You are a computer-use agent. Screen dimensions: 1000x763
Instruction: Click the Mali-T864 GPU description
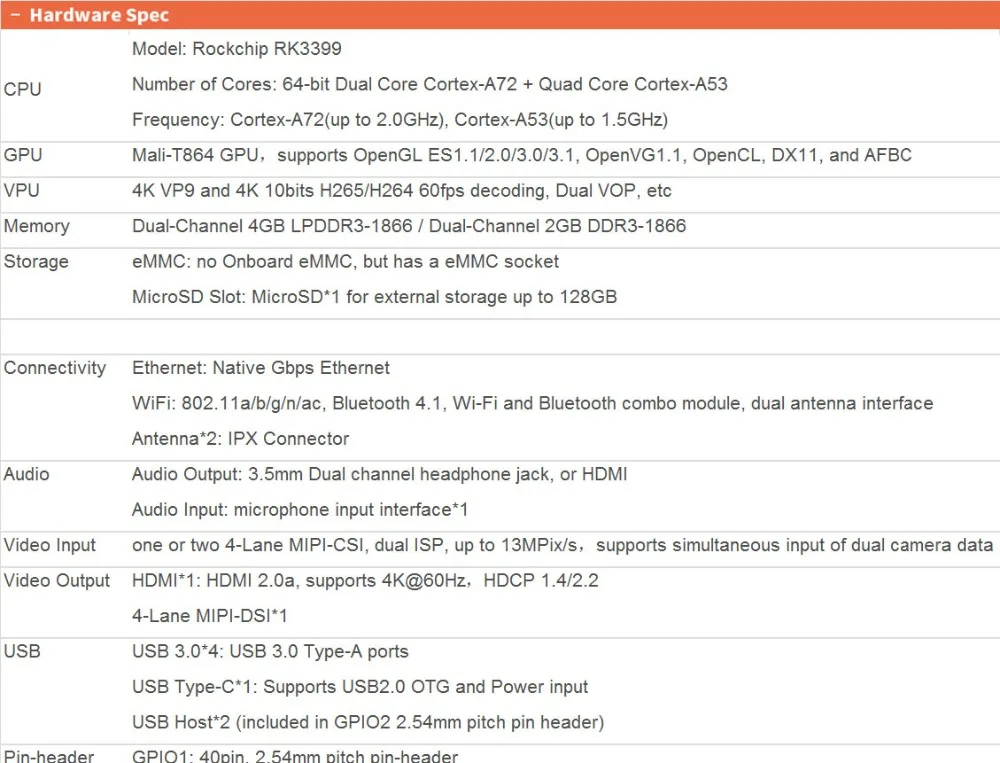(522, 155)
